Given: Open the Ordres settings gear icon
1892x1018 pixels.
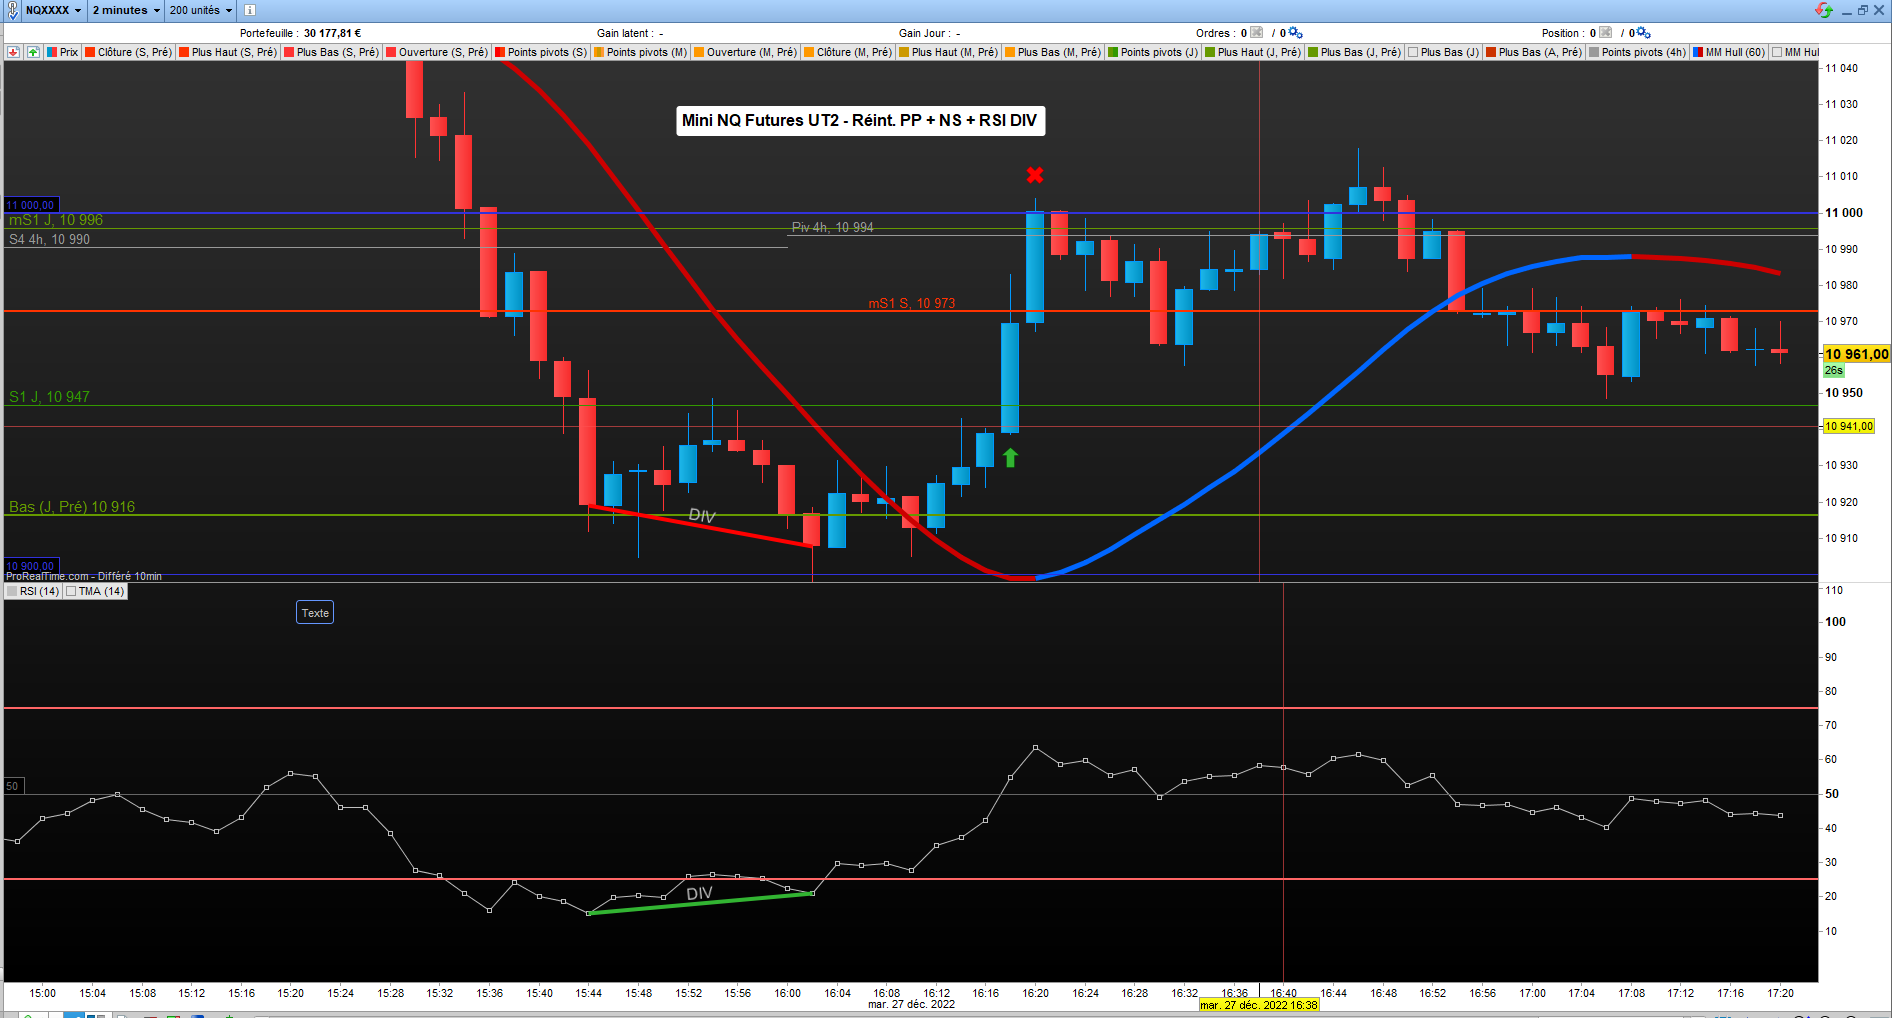Looking at the screenshot, I should (x=1296, y=33).
